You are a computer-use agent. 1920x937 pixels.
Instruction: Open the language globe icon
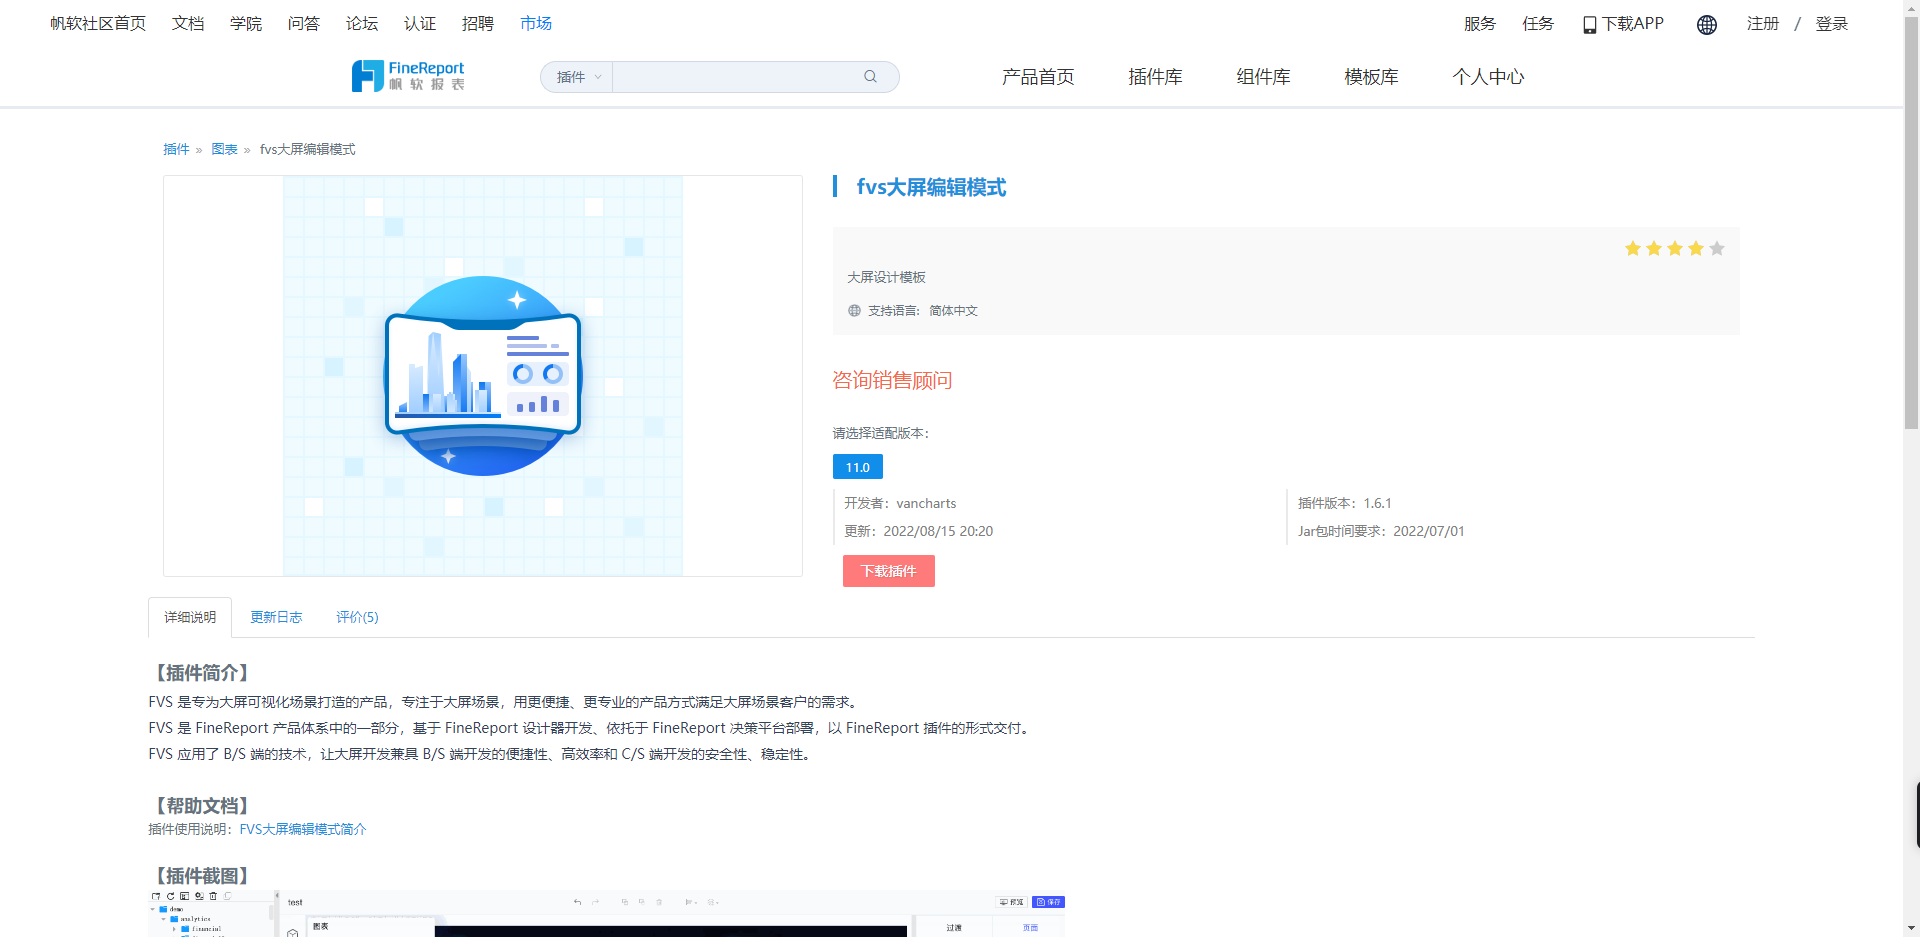(x=1707, y=25)
